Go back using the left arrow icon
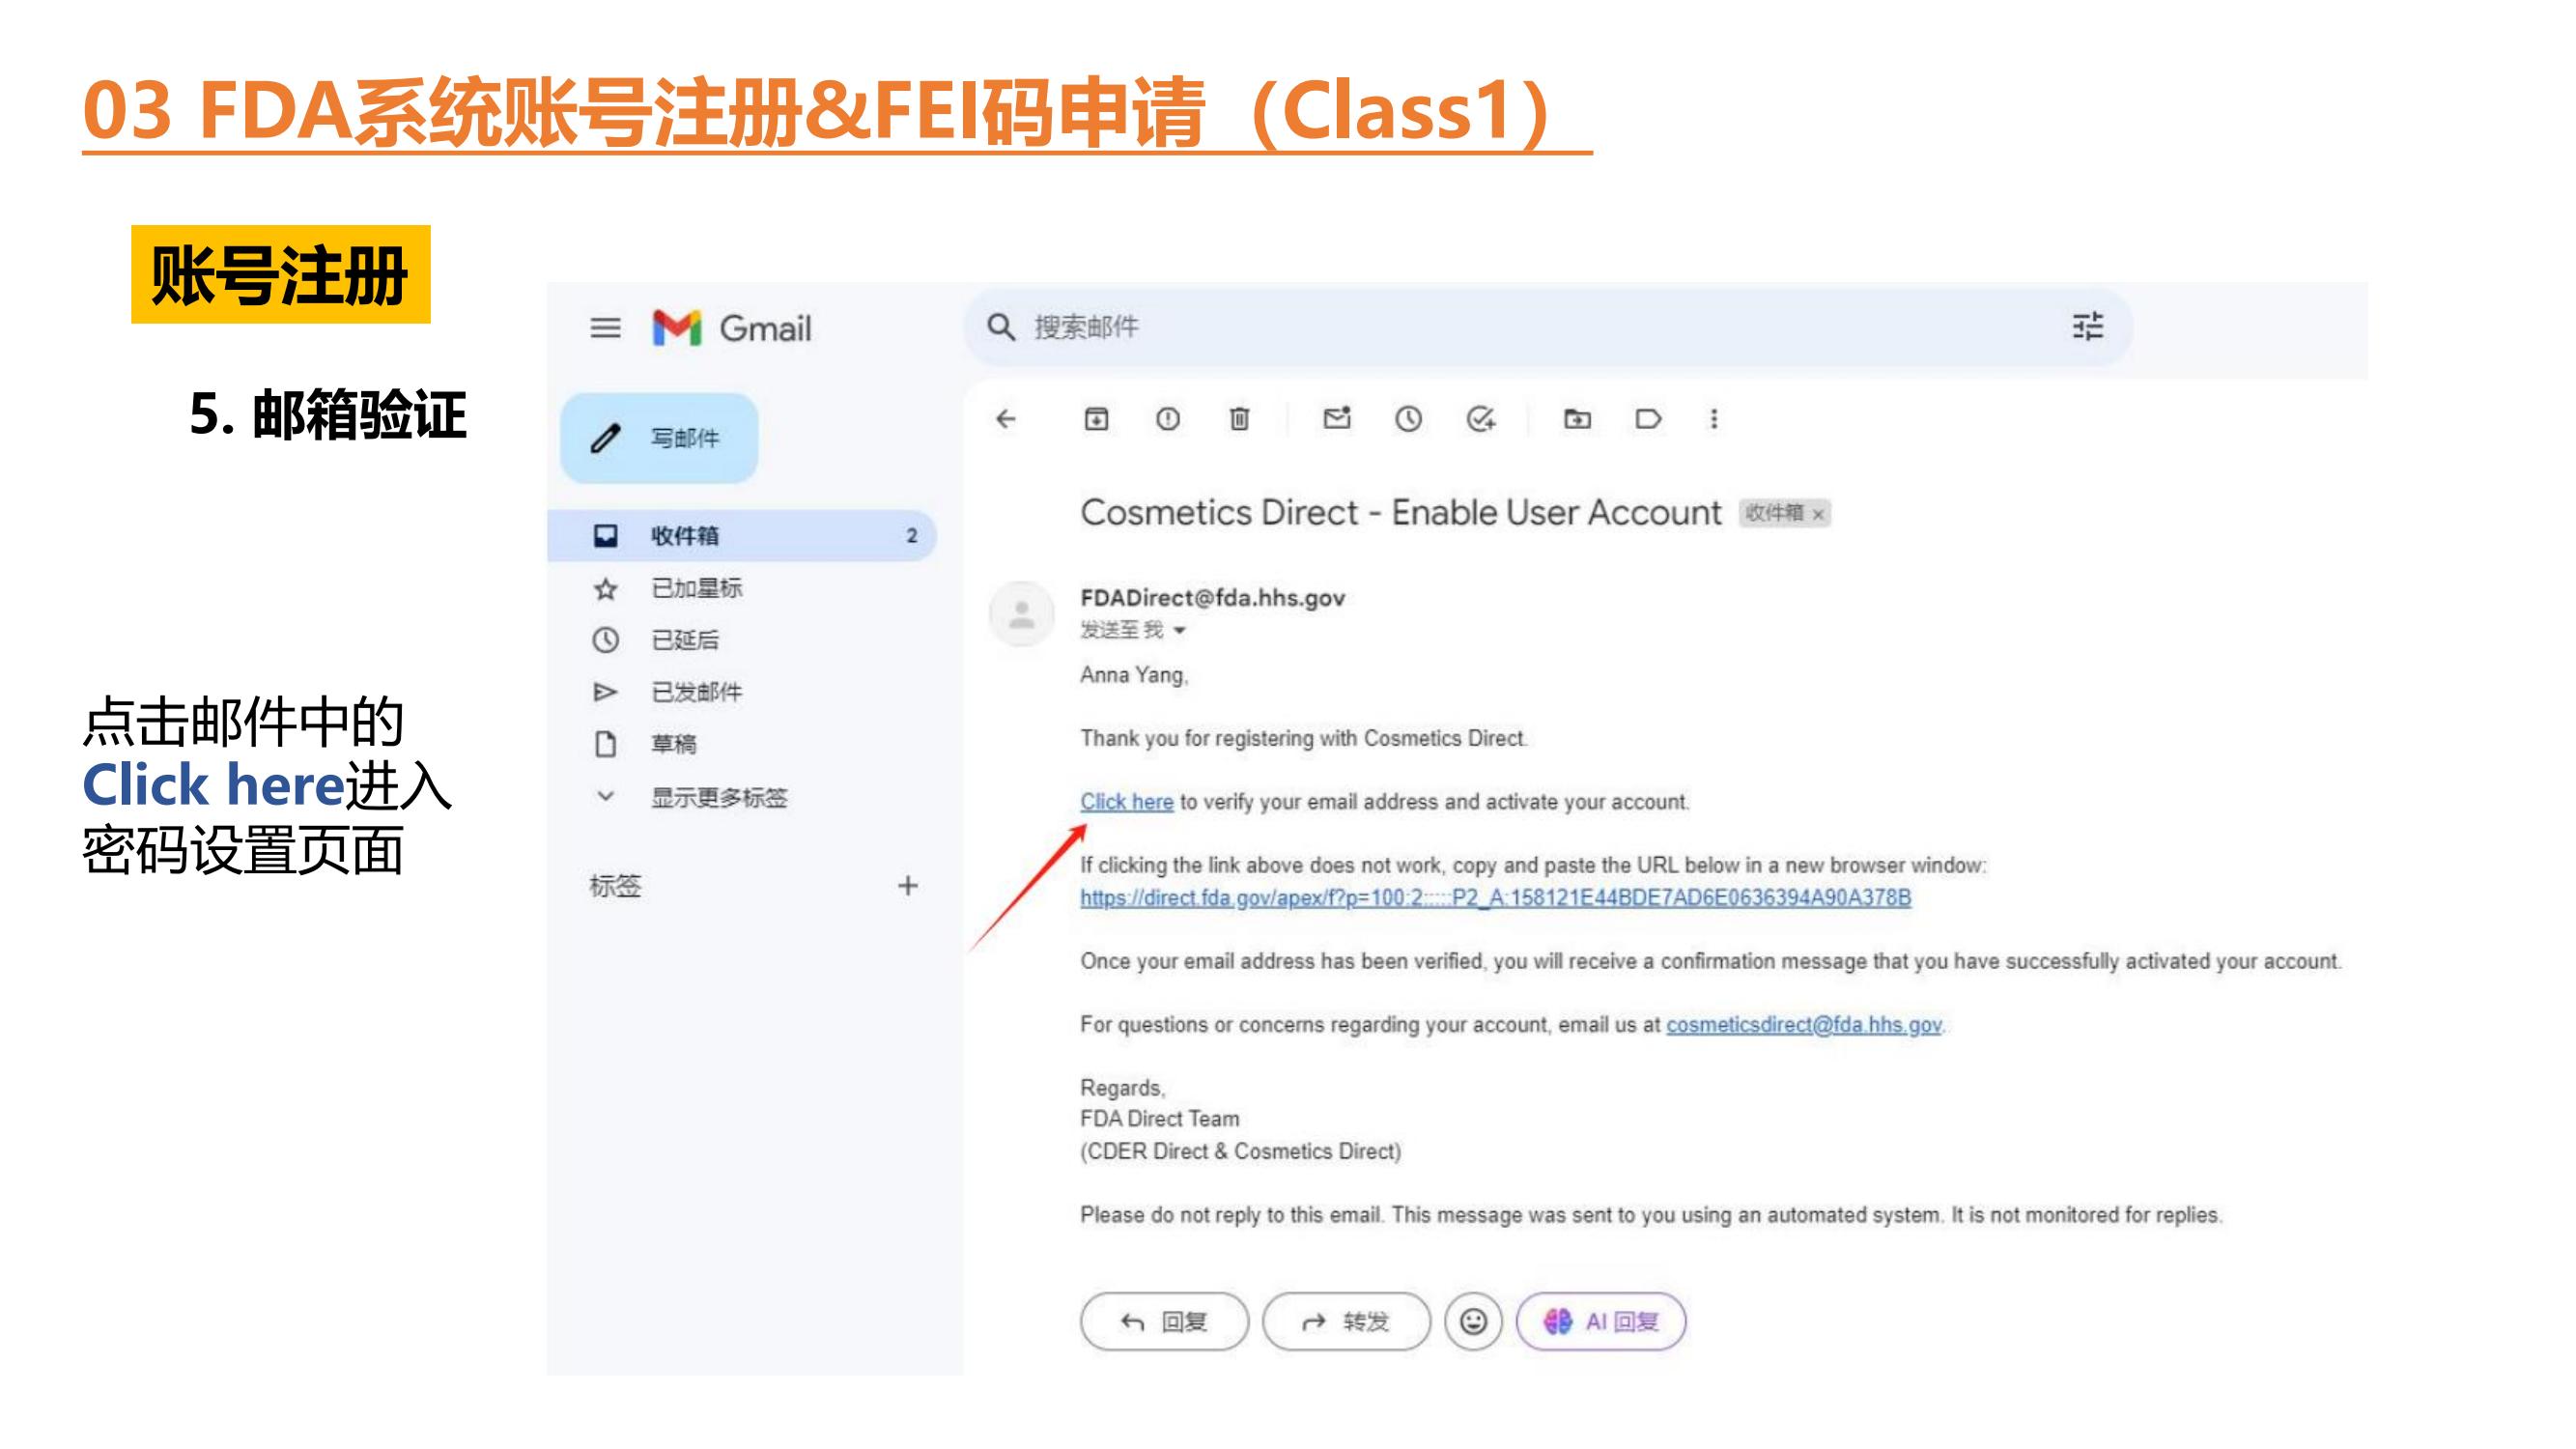Screen dimensions: 2576x1449 pyautogui.click(x=1006, y=419)
